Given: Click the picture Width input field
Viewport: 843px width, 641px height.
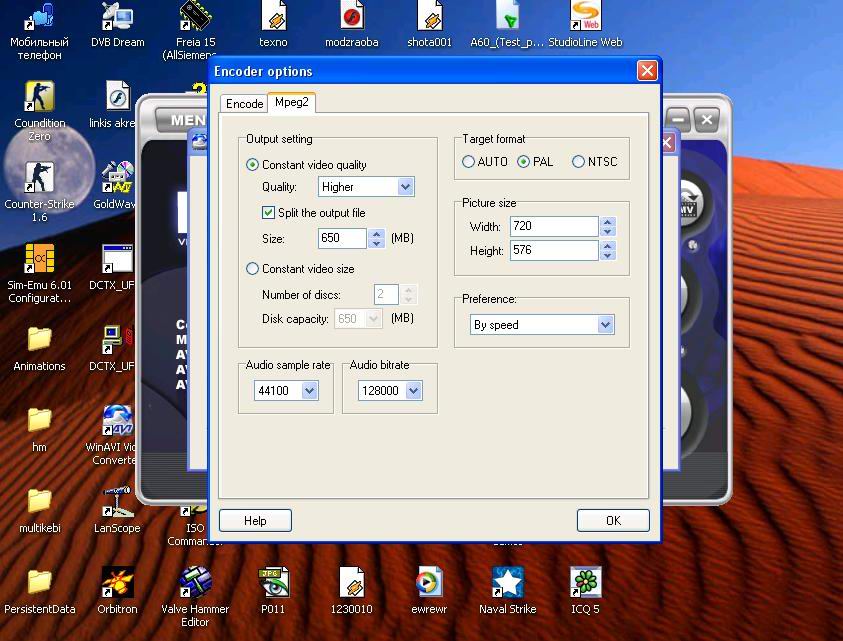Looking at the screenshot, I should pos(553,227).
